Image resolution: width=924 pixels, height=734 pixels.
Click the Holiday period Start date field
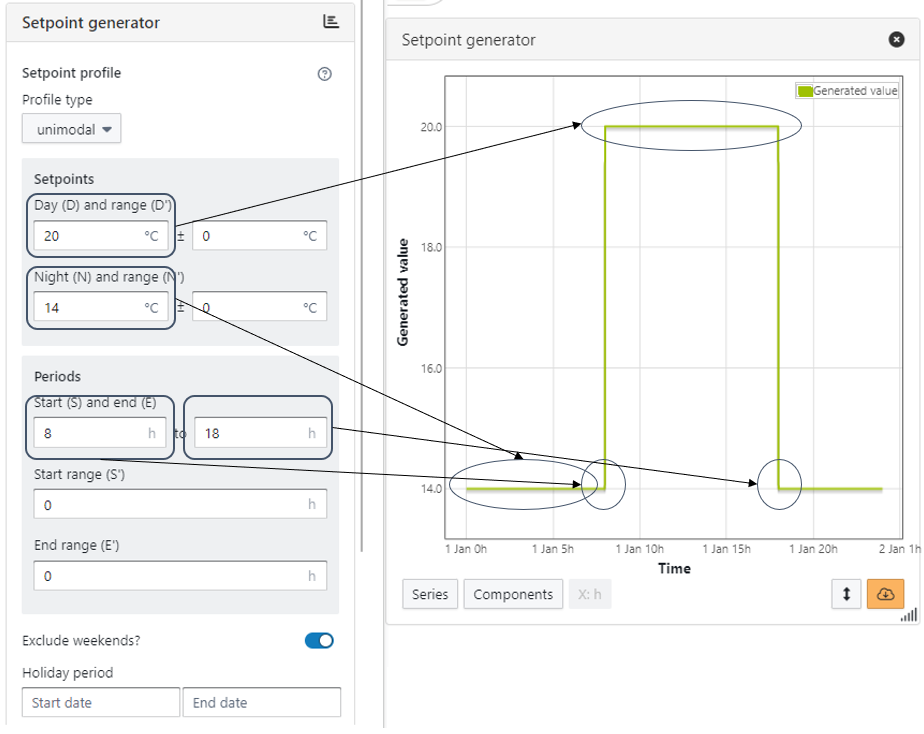click(x=100, y=703)
